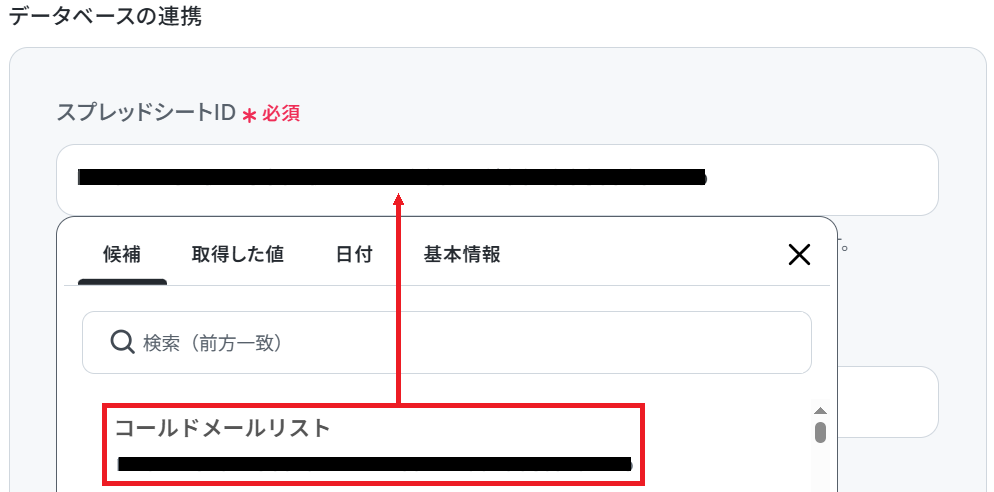Click the magnifier search icon
Screen dimensions: 994x492
pyautogui.click(x=122, y=342)
